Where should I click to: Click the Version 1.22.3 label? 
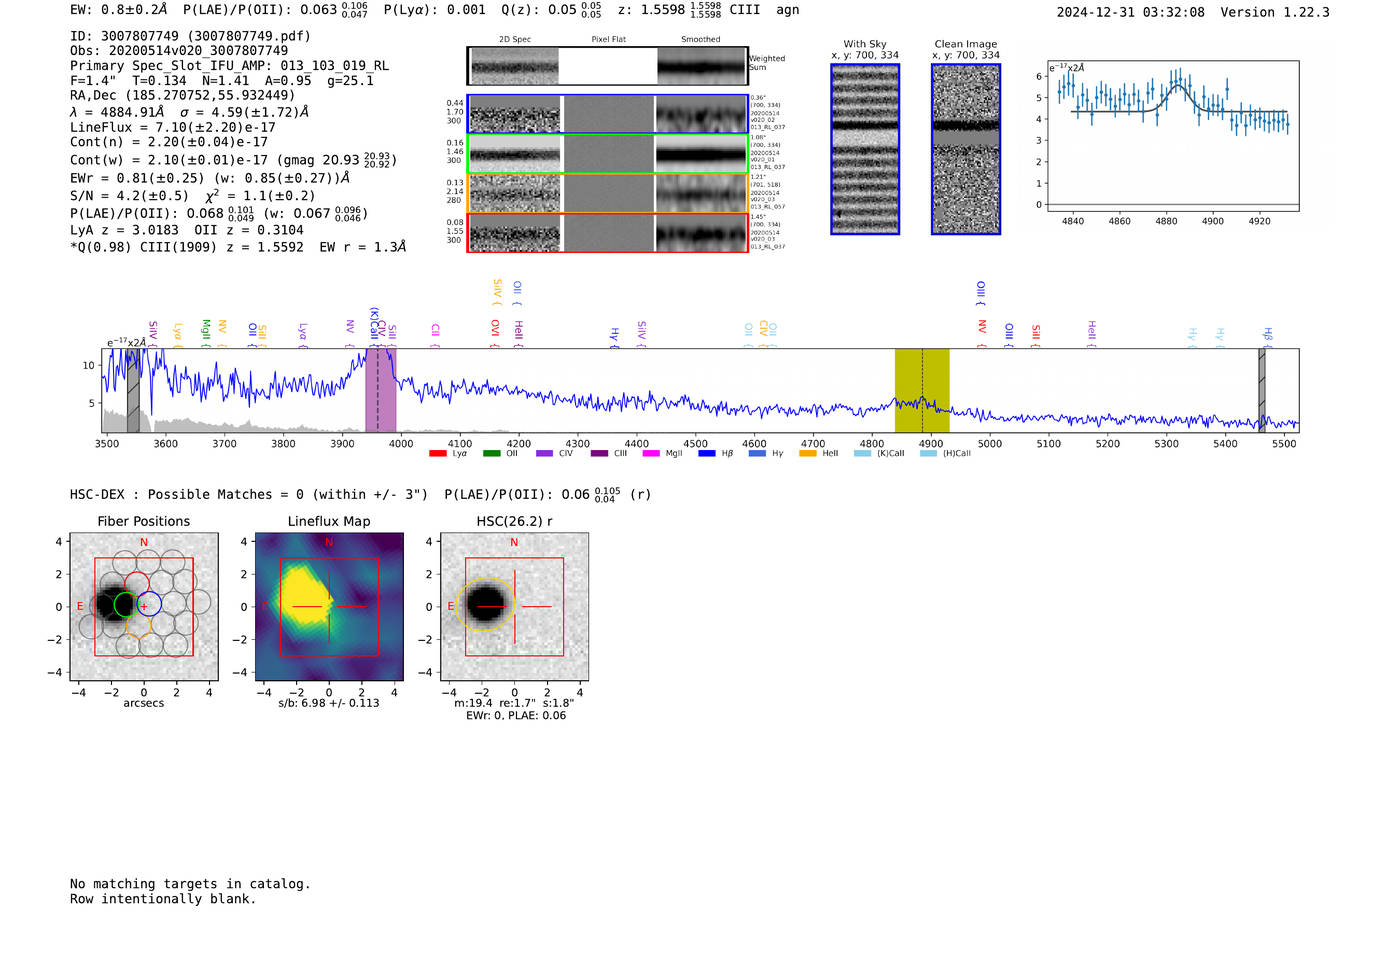point(1275,13)
